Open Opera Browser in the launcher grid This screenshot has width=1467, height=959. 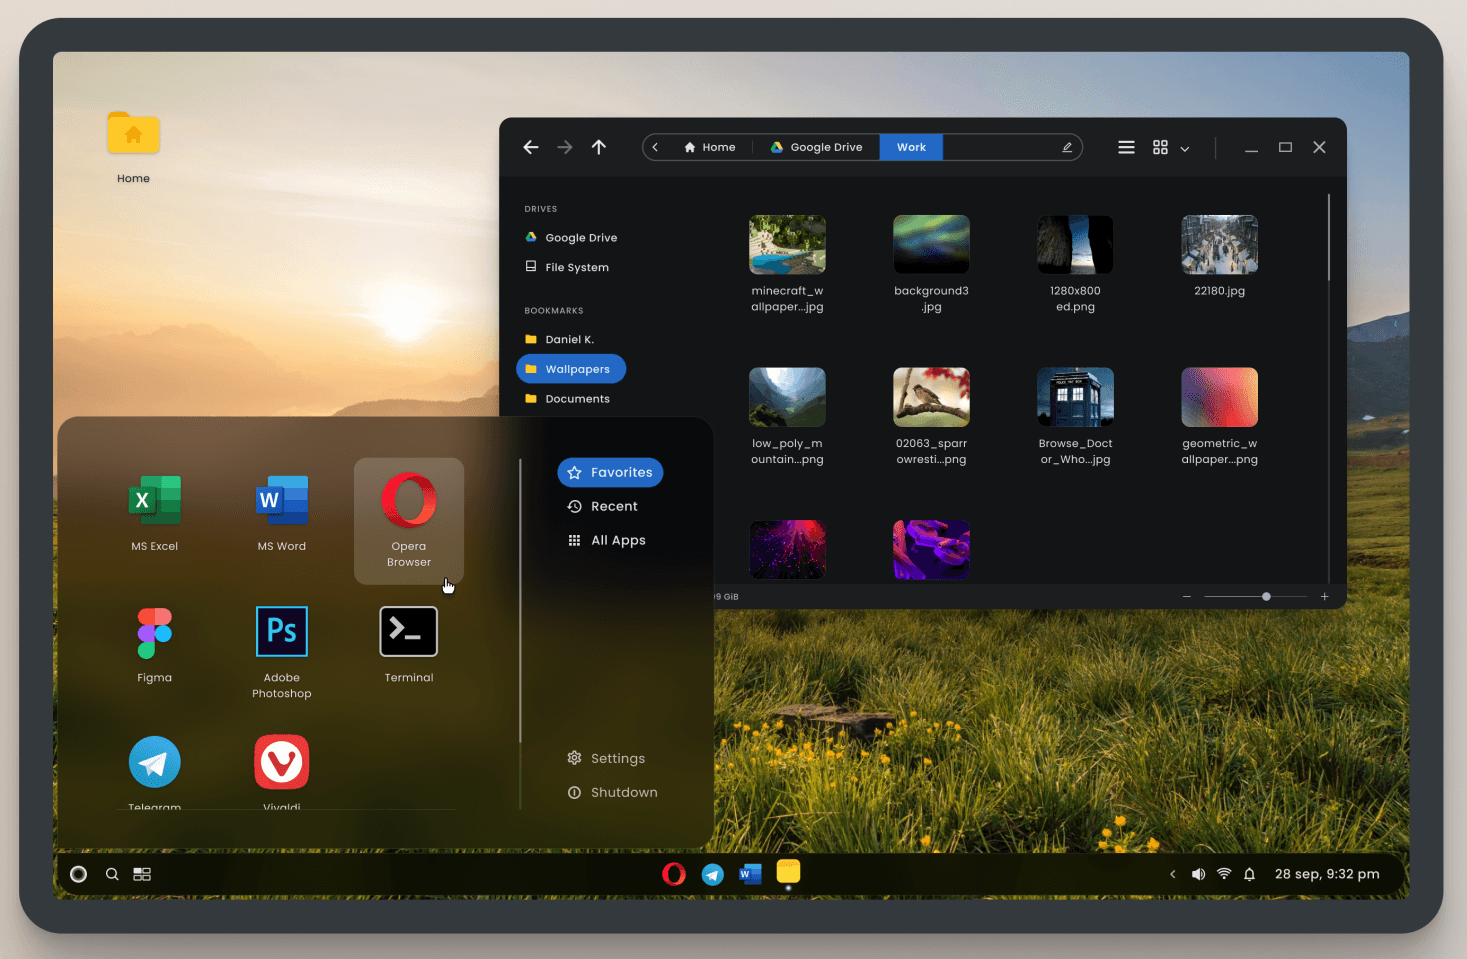pos(409,520)
